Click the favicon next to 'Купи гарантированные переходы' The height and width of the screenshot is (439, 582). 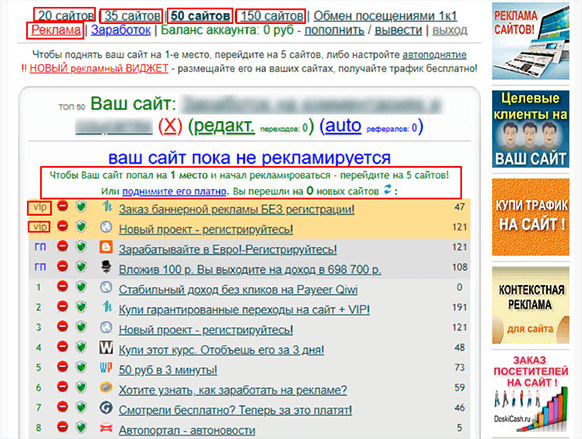[107, 307]
